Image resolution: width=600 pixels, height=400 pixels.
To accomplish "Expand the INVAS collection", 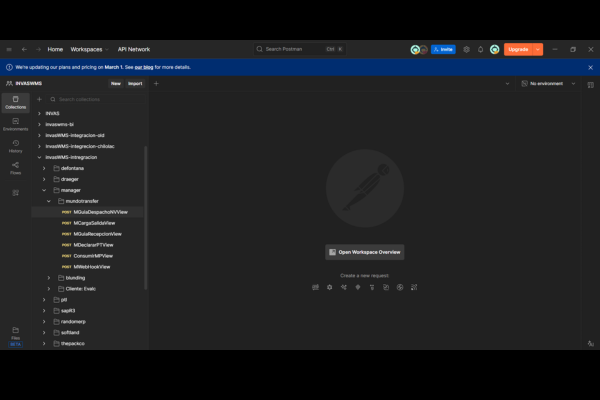I will click(39, 113).
